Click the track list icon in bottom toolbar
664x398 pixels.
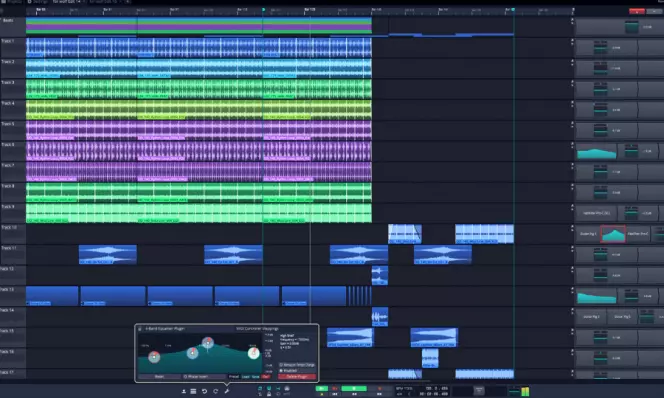[193, 391]
